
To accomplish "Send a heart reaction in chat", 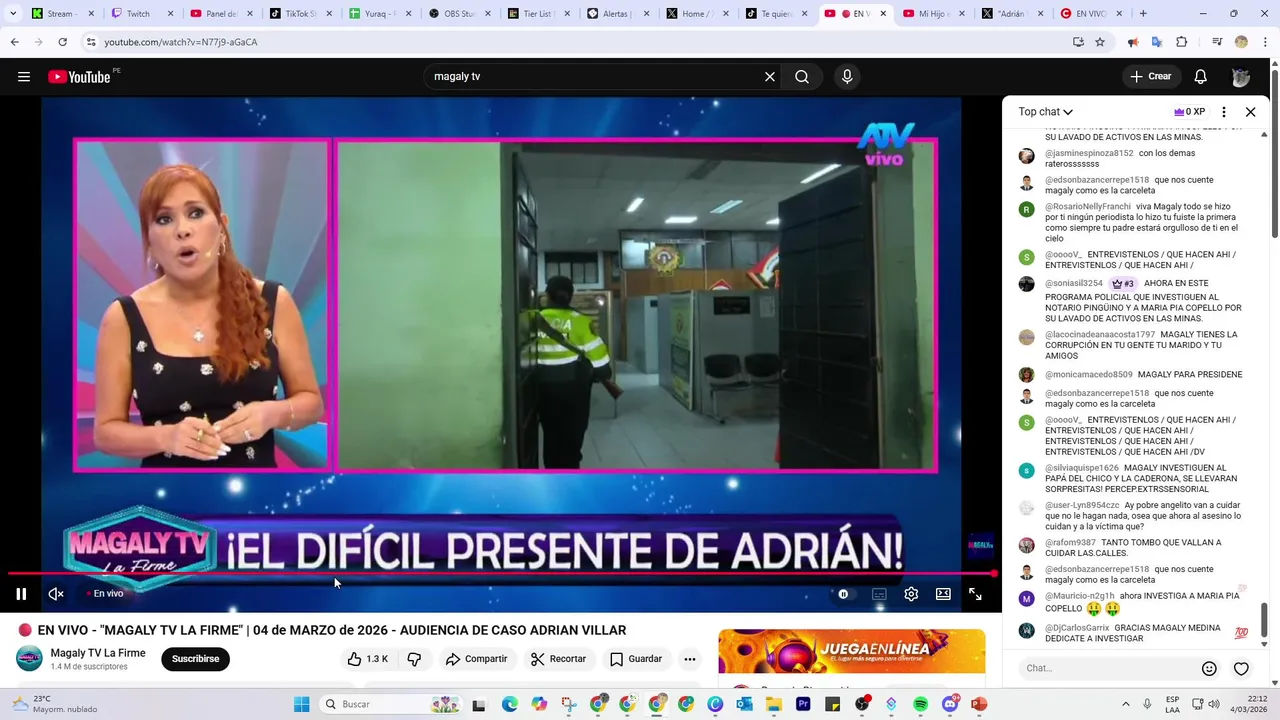I will [x=1241, y=669].
